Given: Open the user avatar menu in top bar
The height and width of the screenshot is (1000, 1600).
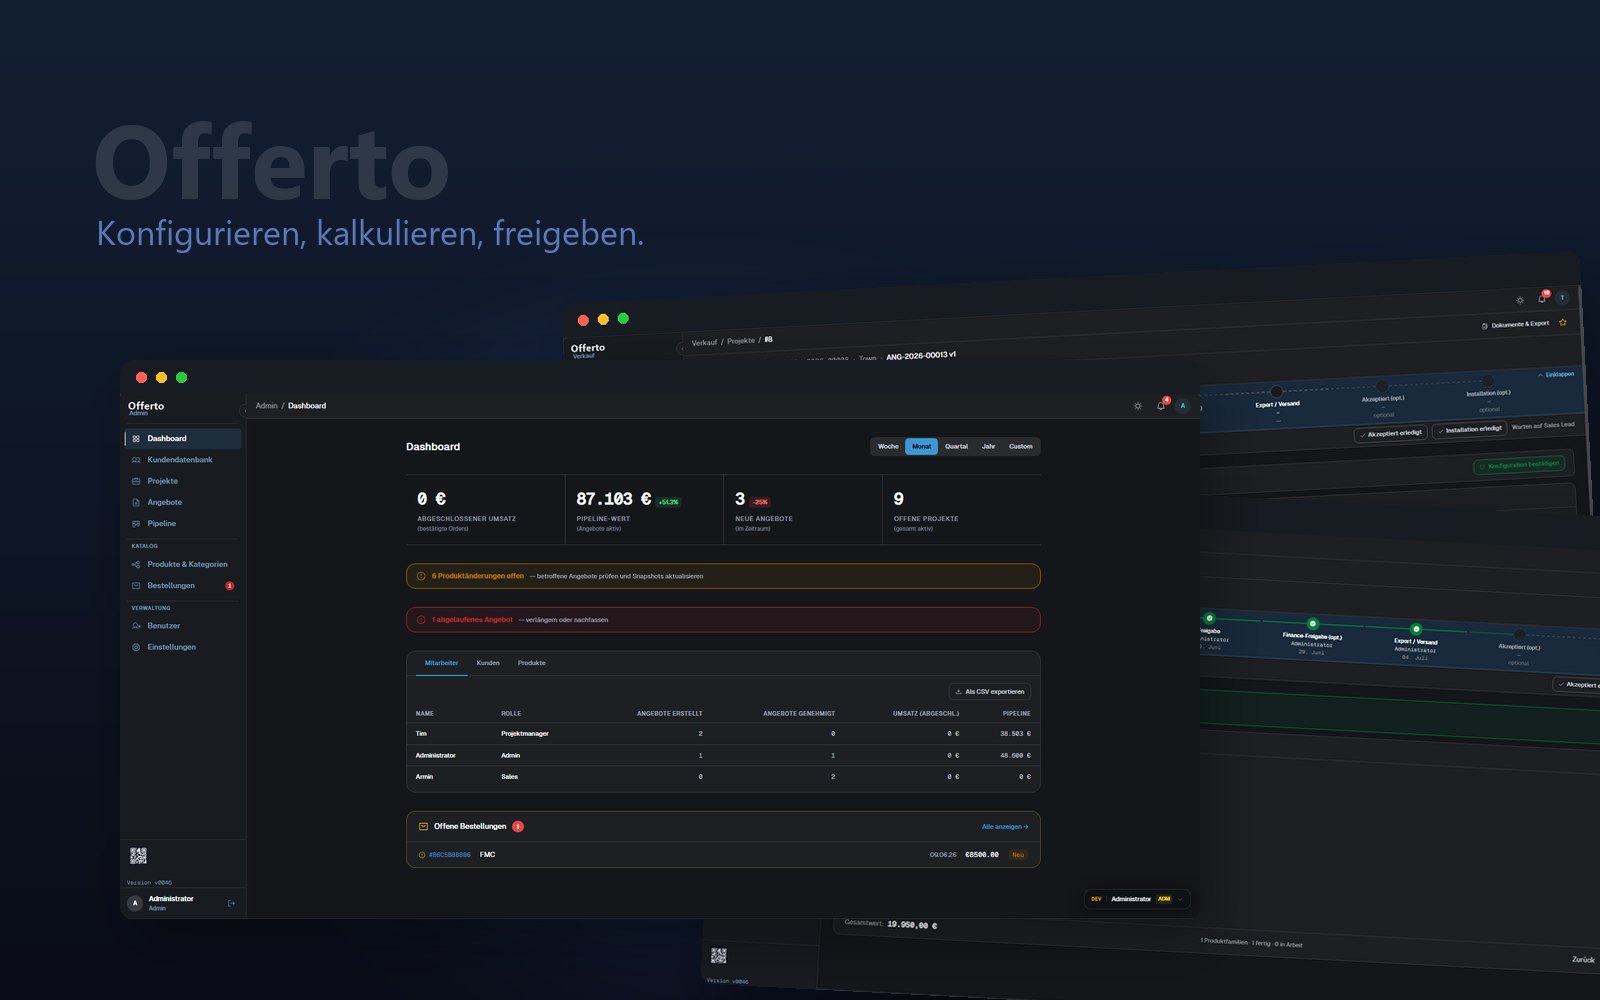Looking at the screenshot, I should pos(1183,406).
